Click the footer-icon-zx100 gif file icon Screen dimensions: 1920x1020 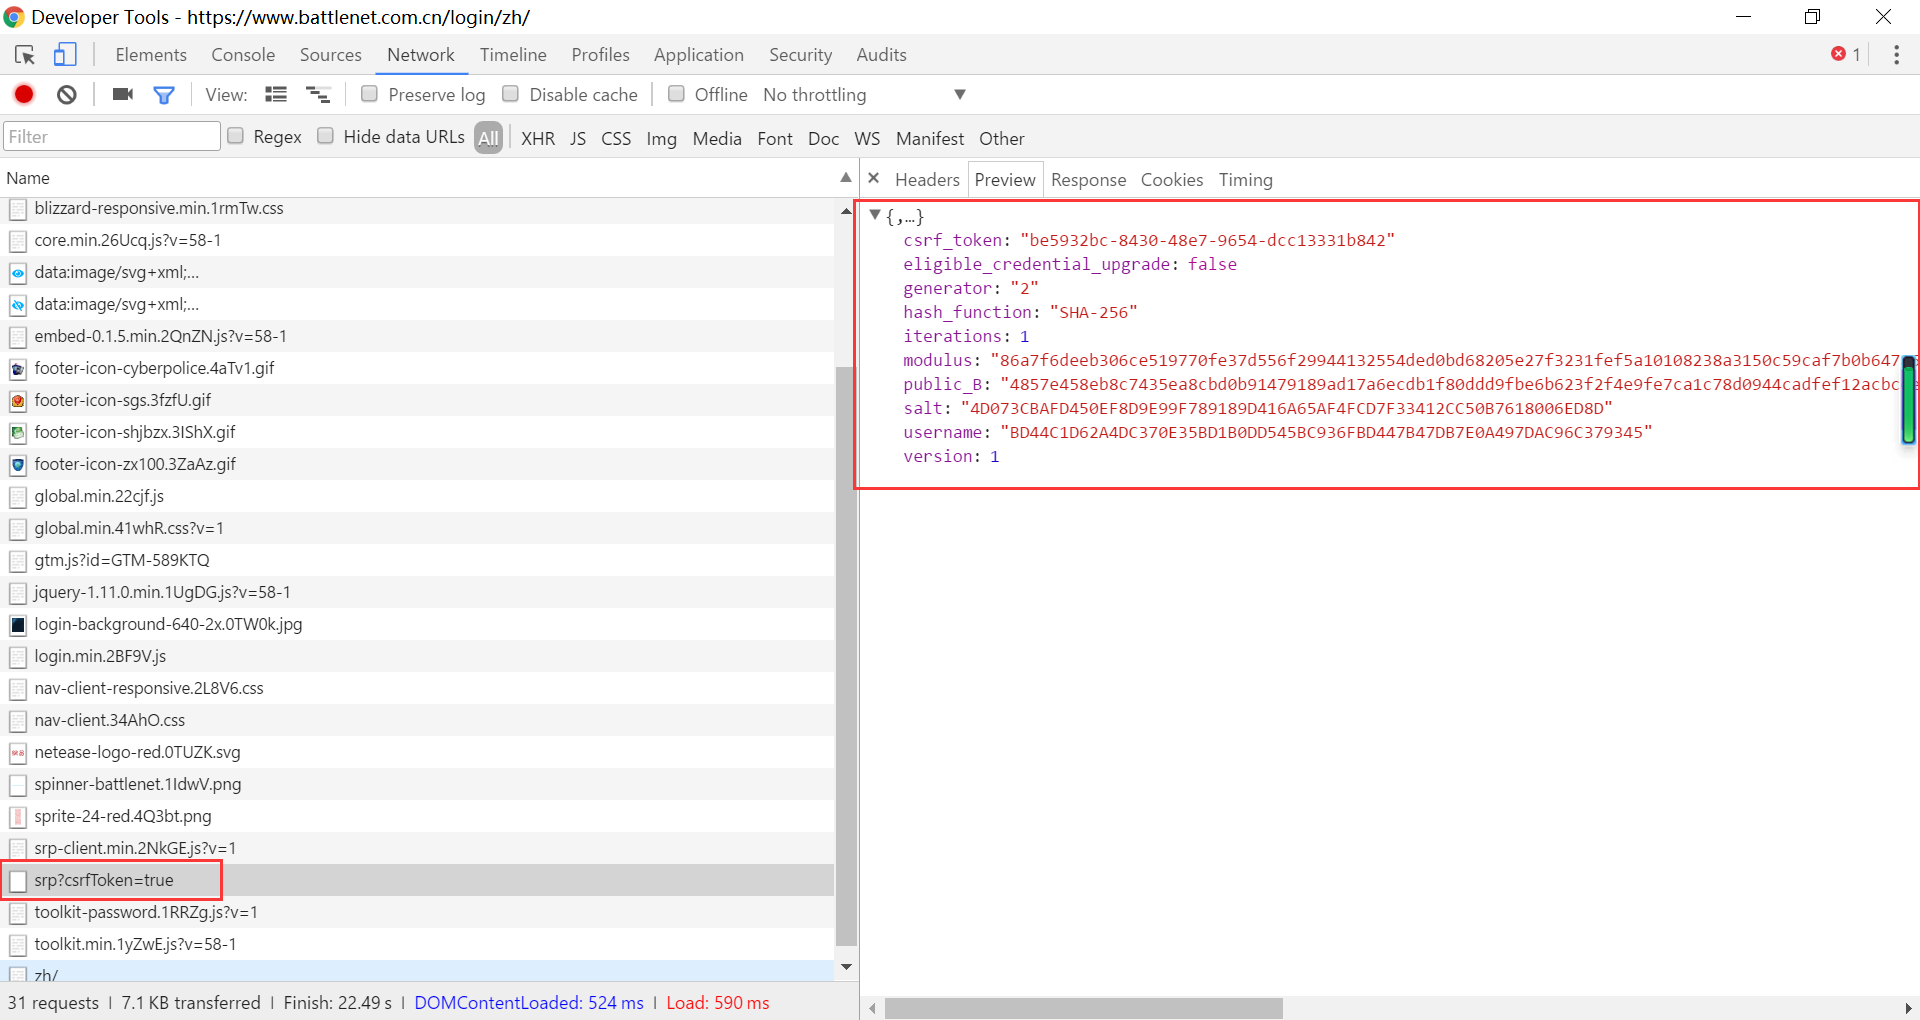coord(18,465)
